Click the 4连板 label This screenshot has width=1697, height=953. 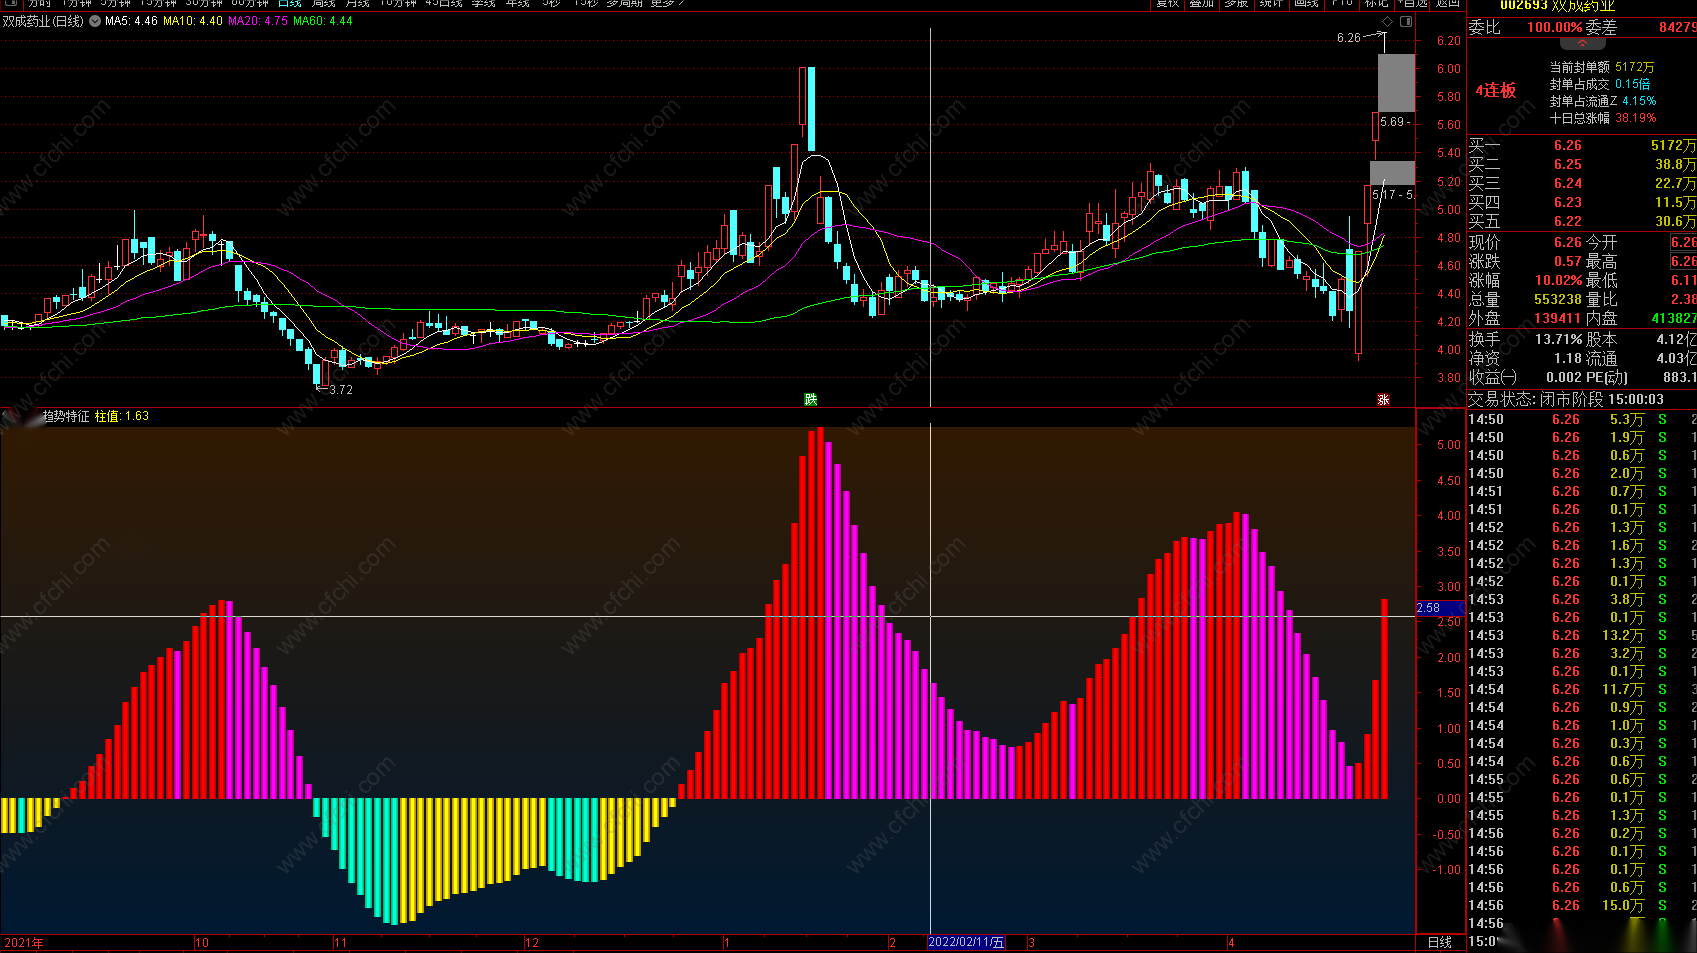[1496, 90]
